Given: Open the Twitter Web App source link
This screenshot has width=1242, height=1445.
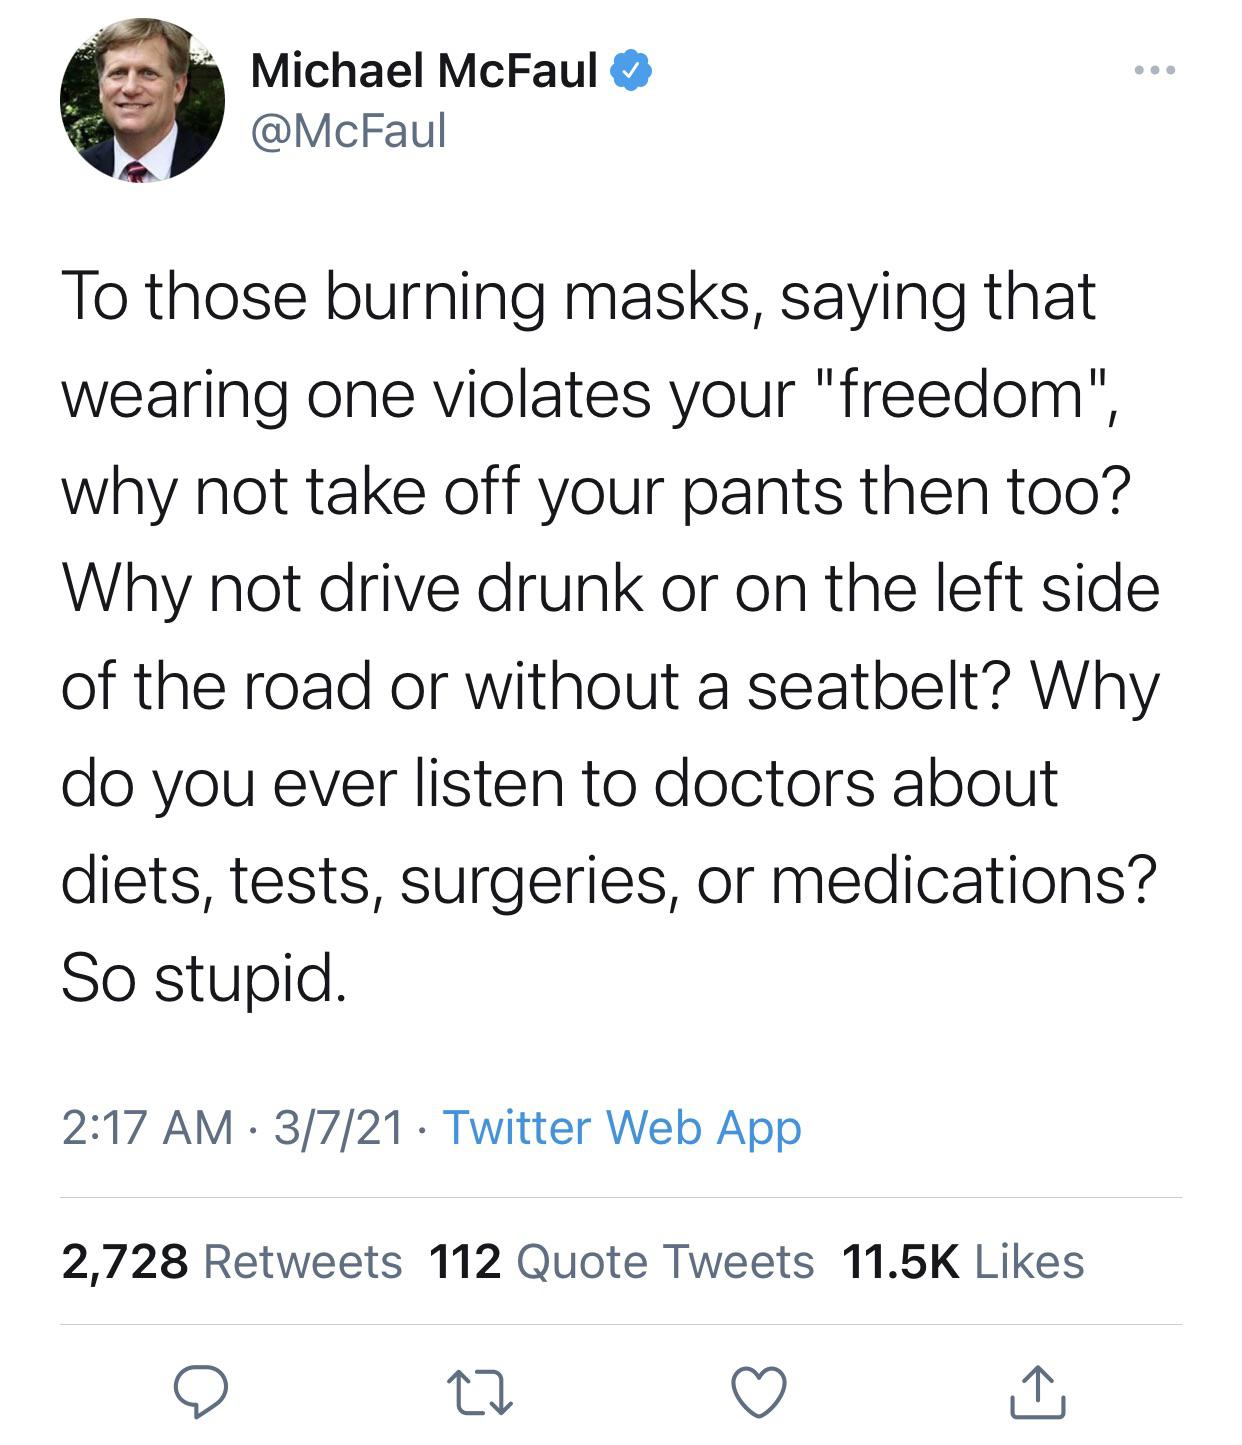Looking at the screenshot, I should [621, 1128].
